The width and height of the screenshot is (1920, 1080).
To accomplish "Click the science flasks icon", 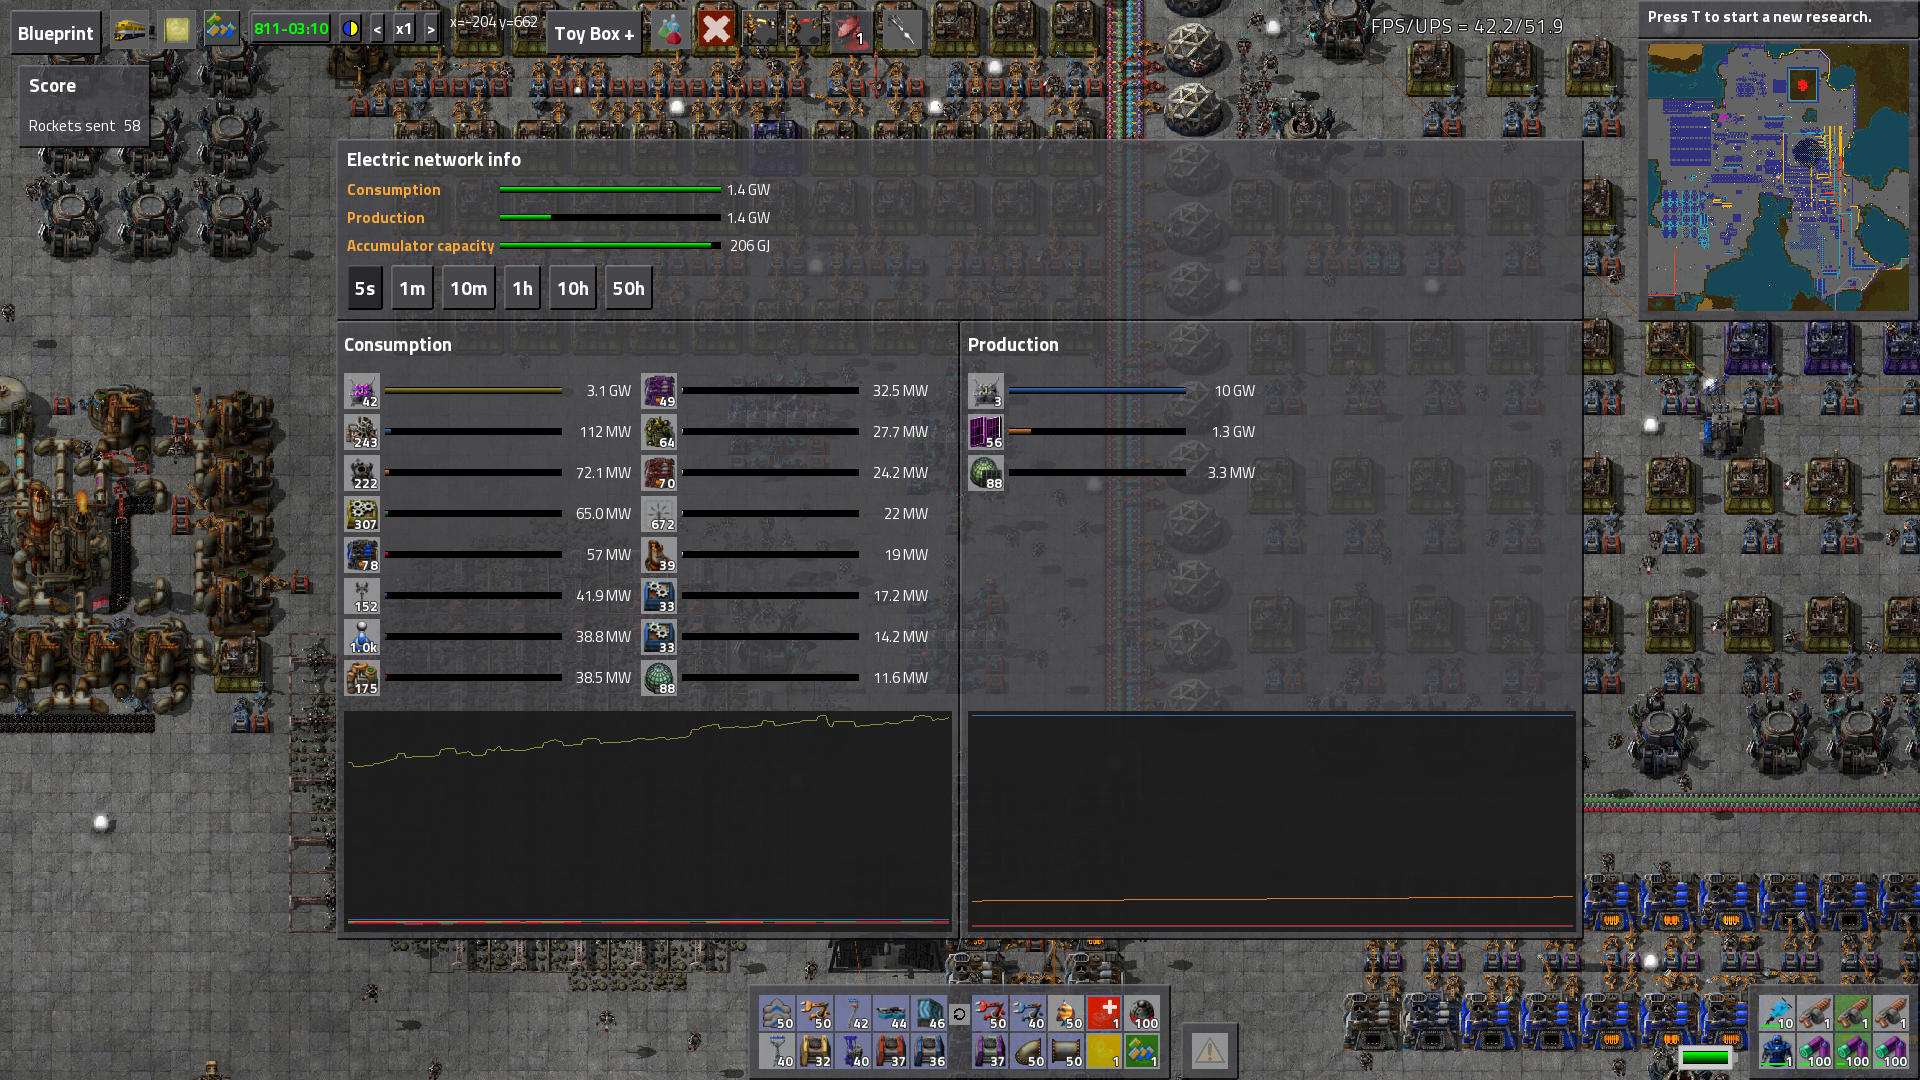I will 670,31.
